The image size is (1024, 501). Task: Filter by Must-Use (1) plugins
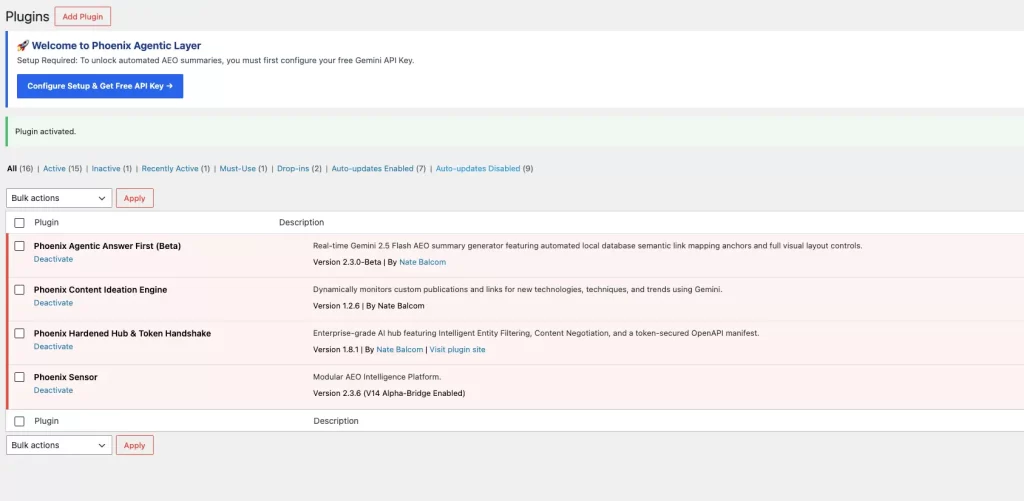244,169
